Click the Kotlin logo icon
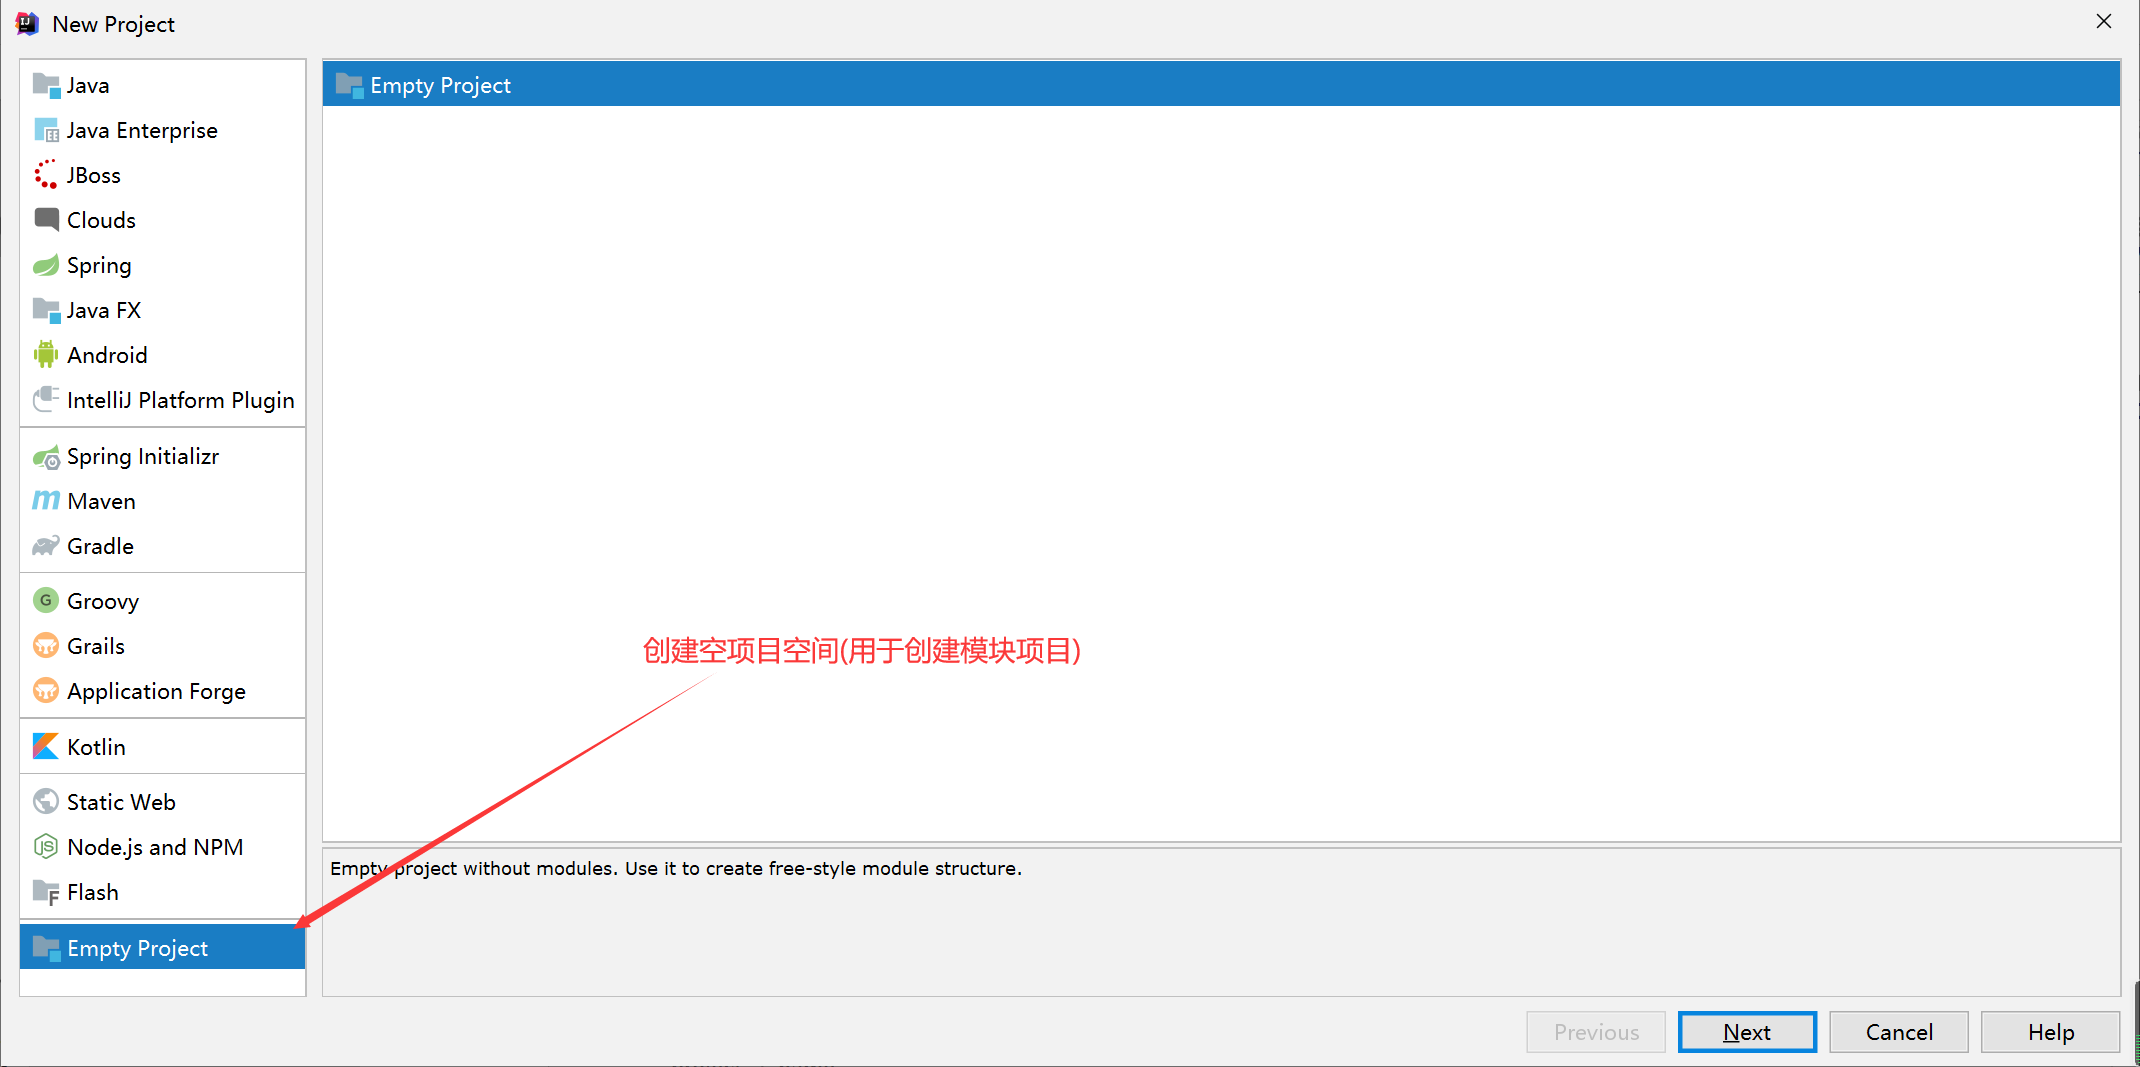Viewport: 2140px width, 1067px height. tap(46, 746)
